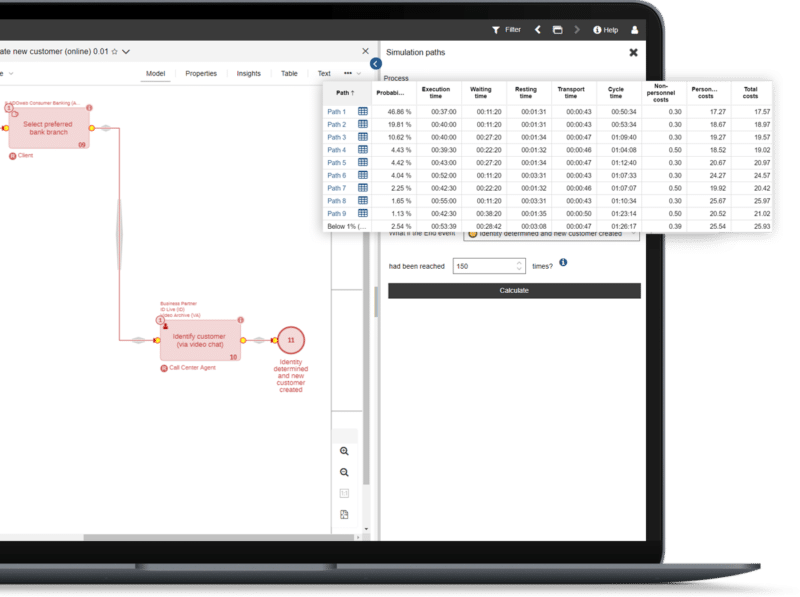Click the info icon beside times field

tap(563, 263)
